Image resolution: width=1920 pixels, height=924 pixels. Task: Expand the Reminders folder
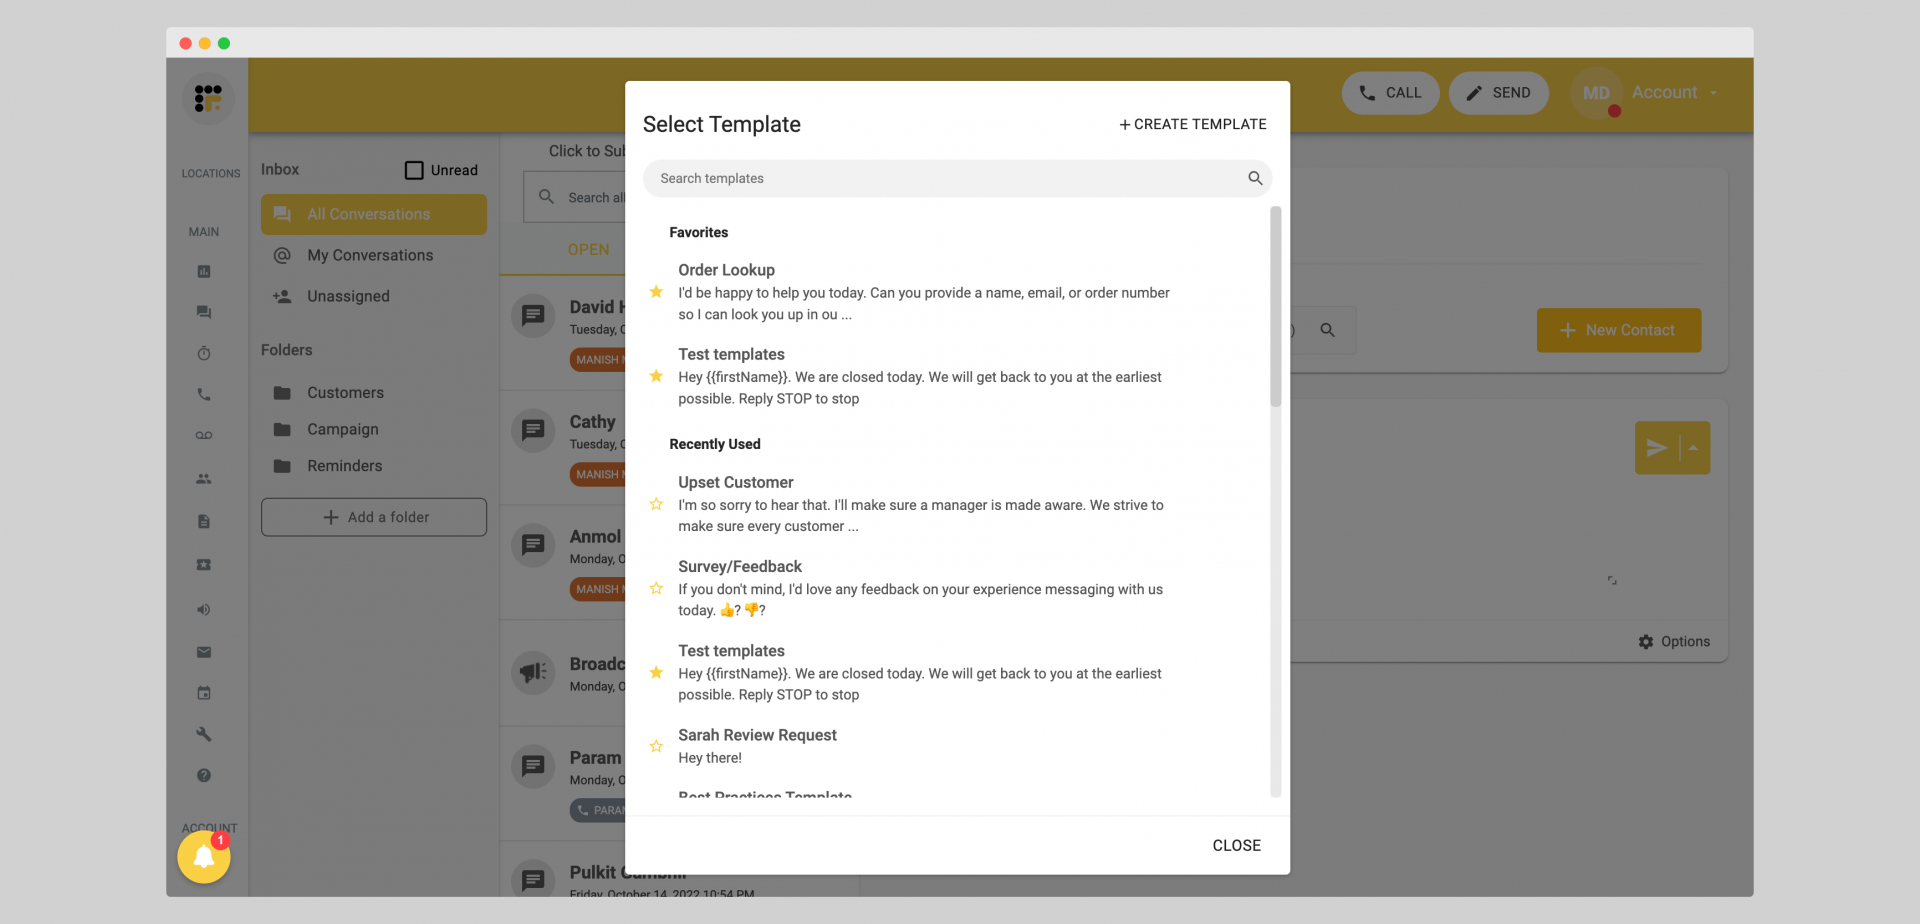(344, 465)
